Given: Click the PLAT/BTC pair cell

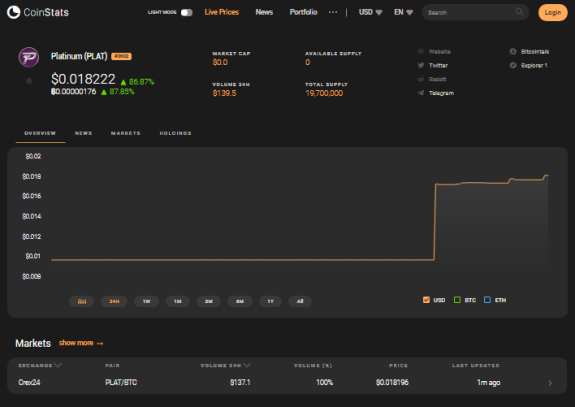Looking at the screenshot, I should [121, 382].
